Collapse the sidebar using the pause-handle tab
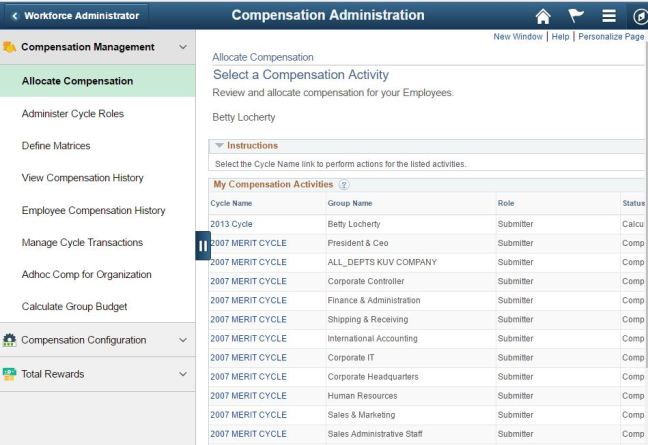Screen dimensions: 648x445 pos(202,245)
